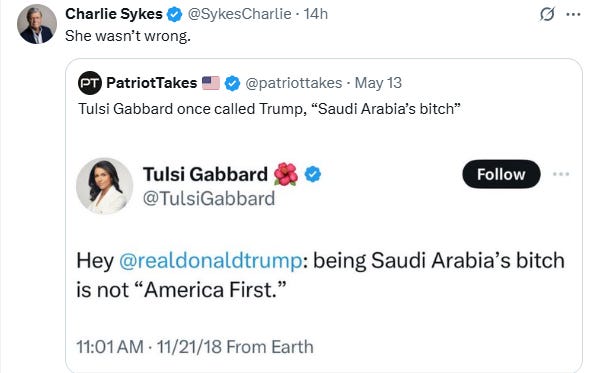This screenshot has width=591, height=373.
Task: Click the PatriotTakes PT logo avatar
Action: coord(90,83)
